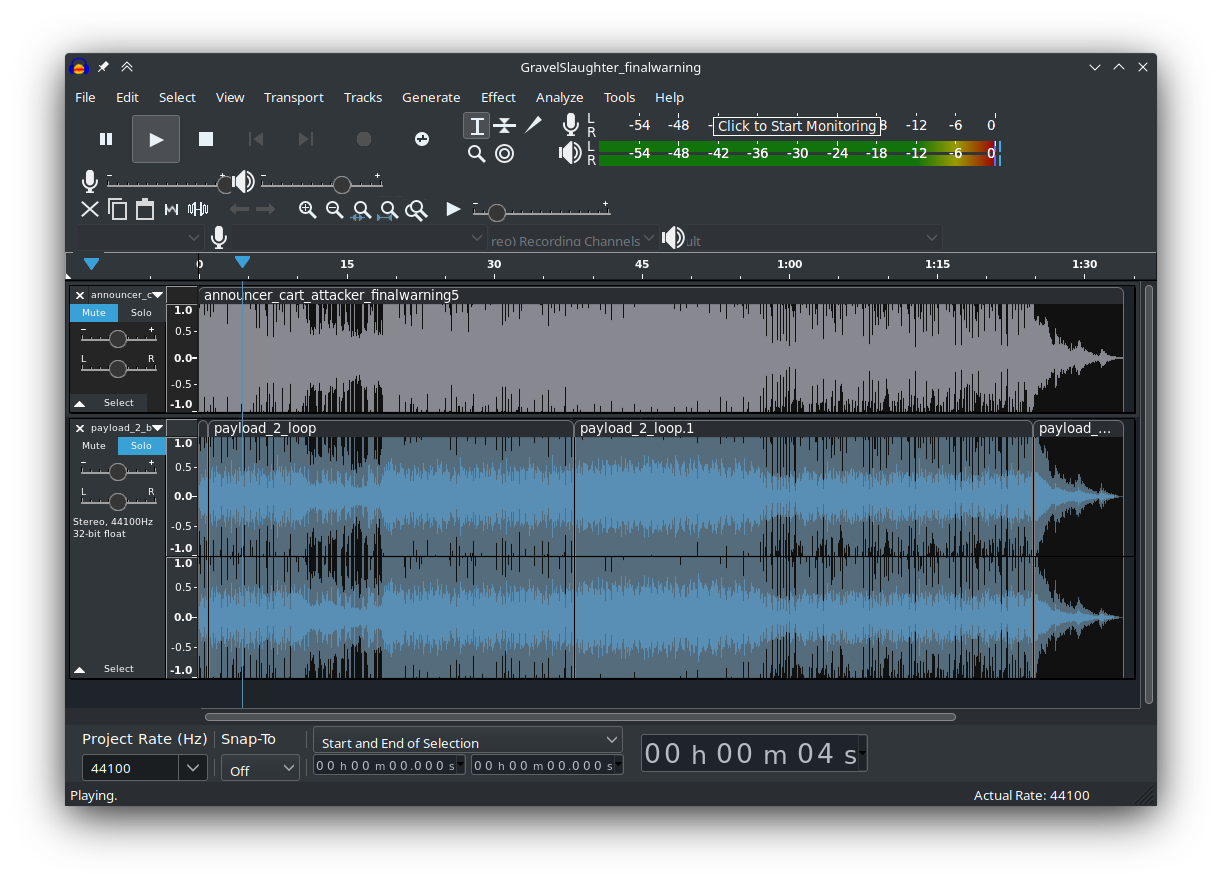Activate the Zoom tool
Viewport: 1222px width, 883px height.
[x=476, y=153]
